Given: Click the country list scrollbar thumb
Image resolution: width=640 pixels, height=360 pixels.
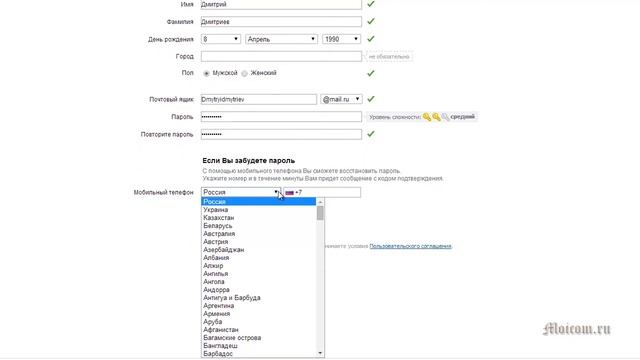Looking at the screenshot, I should 320,213.
